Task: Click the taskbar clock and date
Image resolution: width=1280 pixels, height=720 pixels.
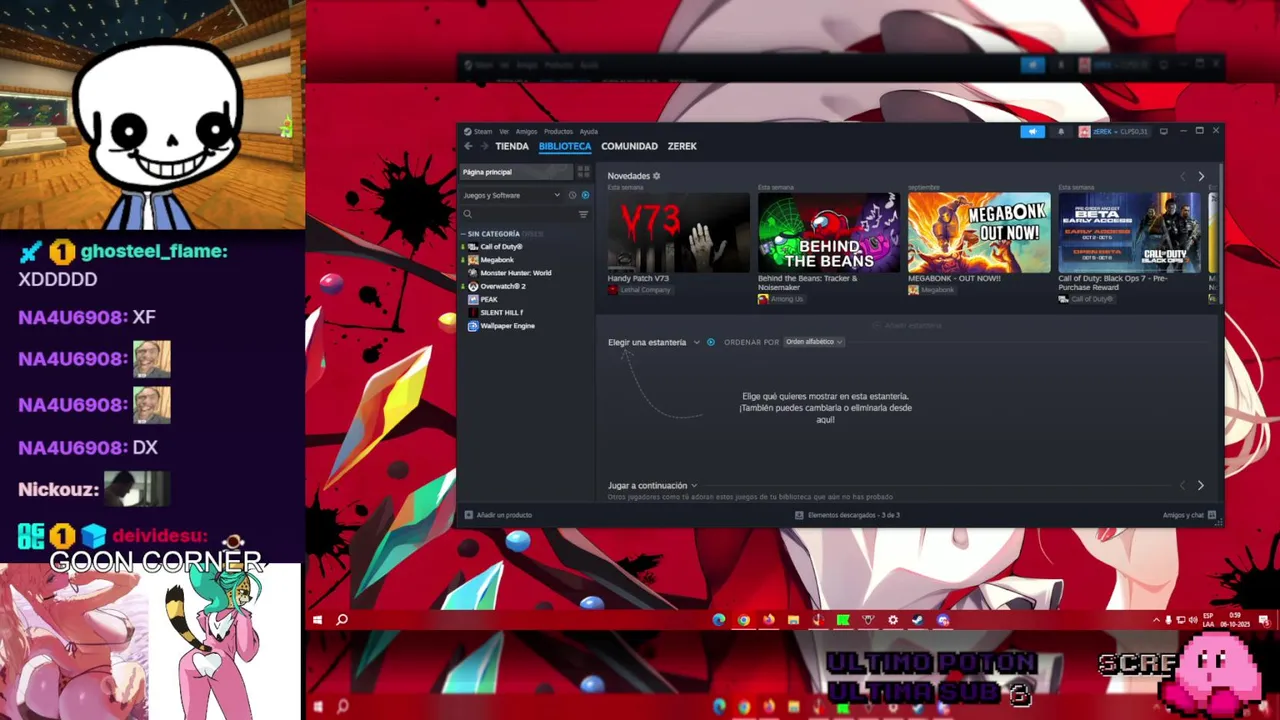Action: 1235,620
